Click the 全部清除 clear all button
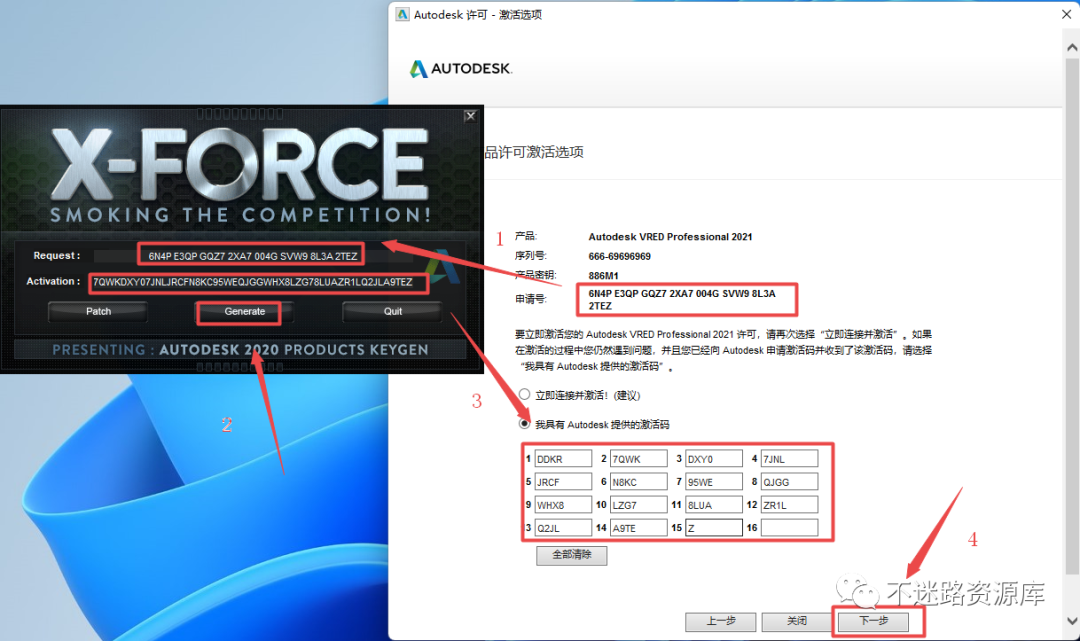This screenshot has width=1080, height=641. coord(572,555)
